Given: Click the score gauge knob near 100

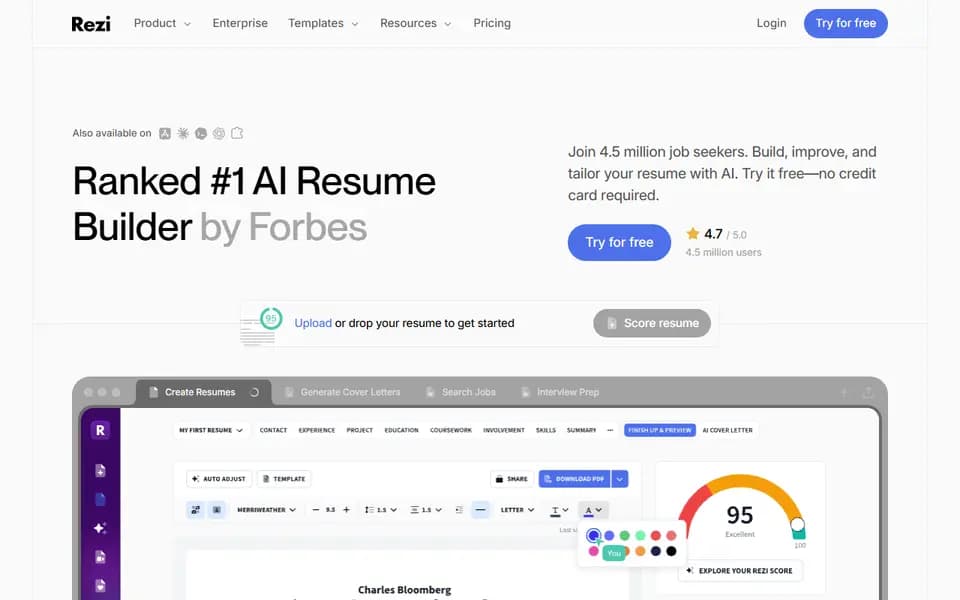Looking at the screenshot, I should tap(797, 524).
